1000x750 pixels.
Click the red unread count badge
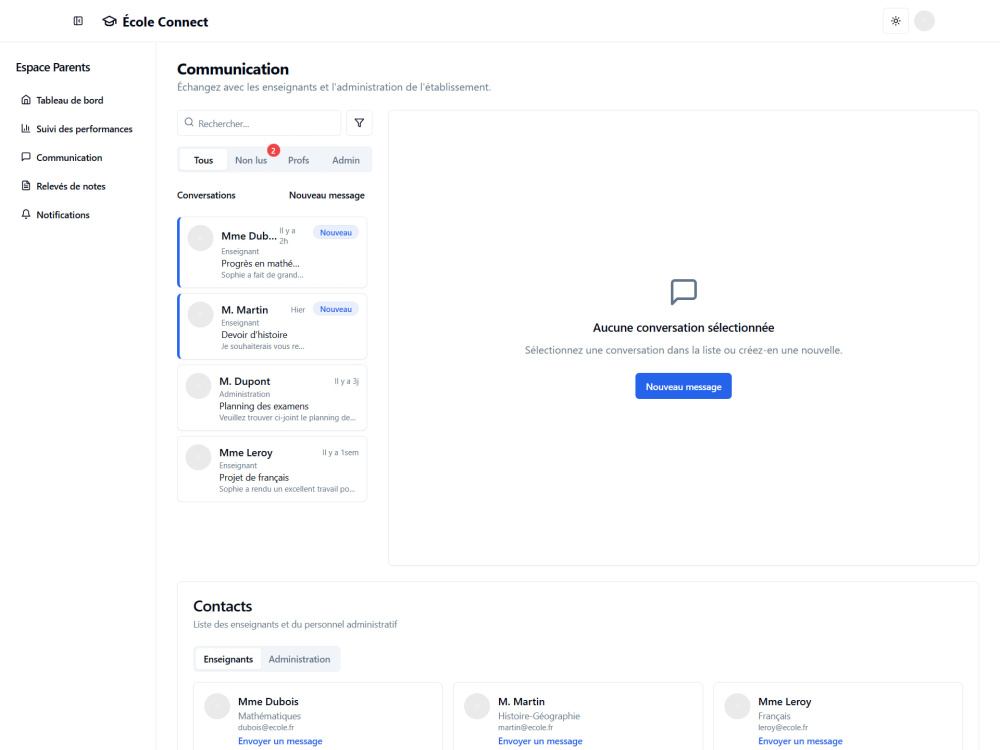[x=274, y=151]
